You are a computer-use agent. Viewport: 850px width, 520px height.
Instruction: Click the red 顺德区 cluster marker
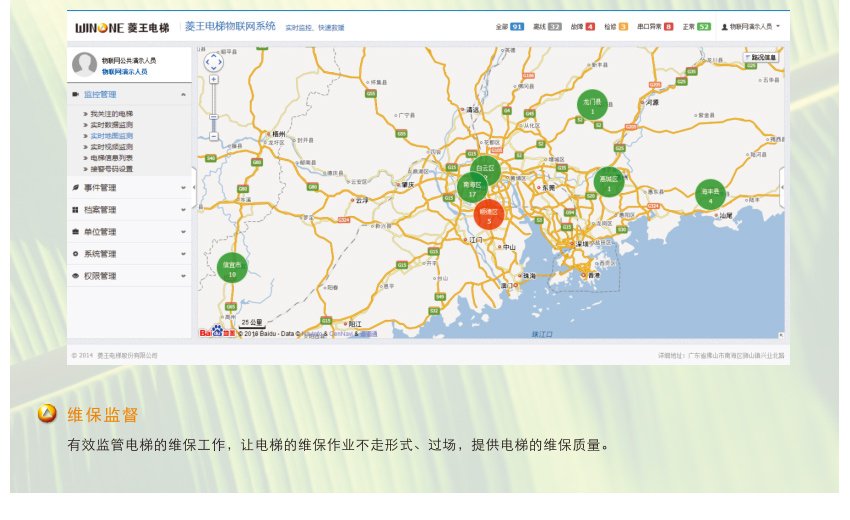(x=488, y=215)
